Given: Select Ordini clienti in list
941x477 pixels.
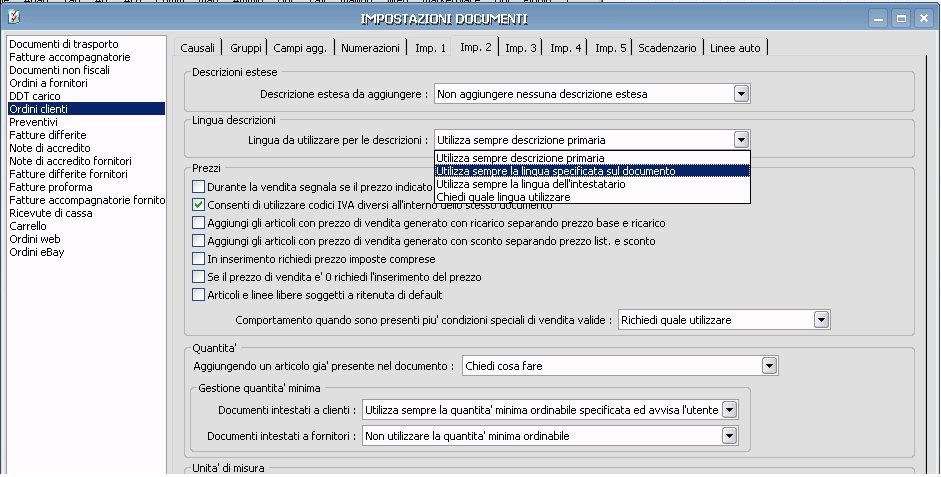Looking at the screenshot, I should [x=86, y=109].
